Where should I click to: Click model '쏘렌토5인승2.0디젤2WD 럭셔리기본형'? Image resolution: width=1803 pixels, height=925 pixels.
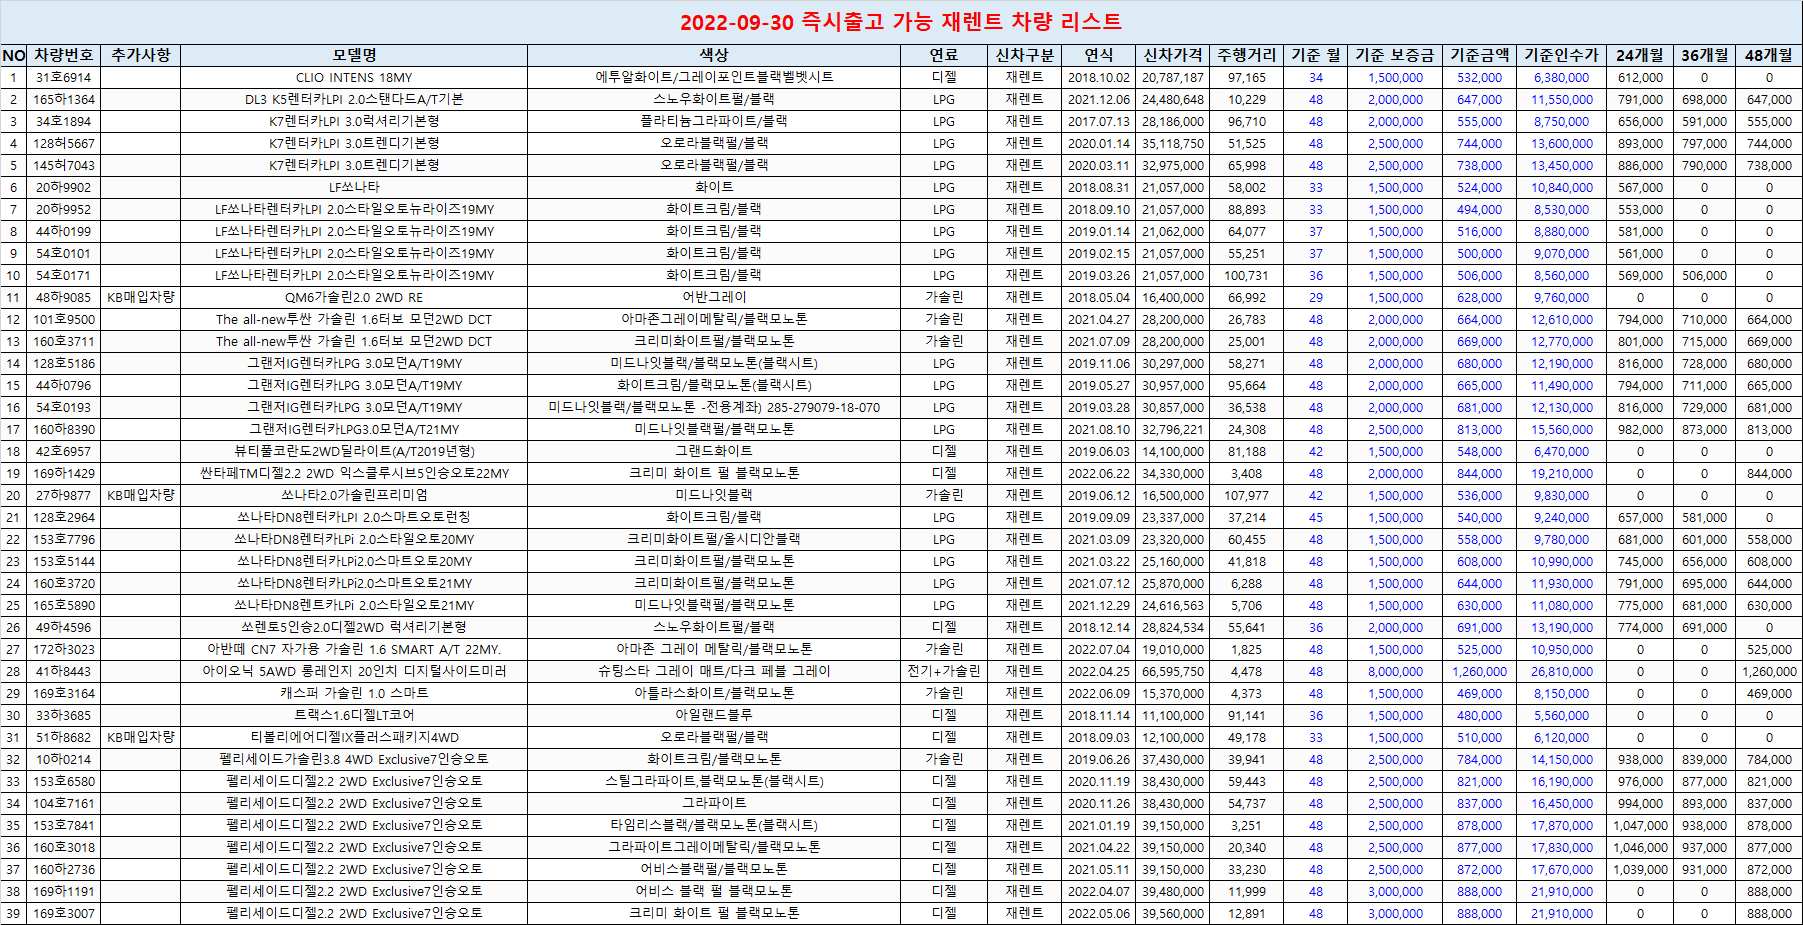[354, 627]
